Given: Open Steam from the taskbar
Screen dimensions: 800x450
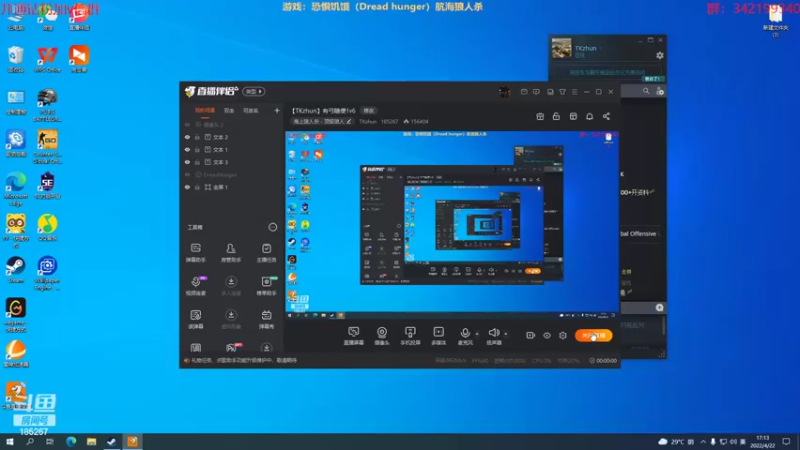Looking at the screenshot, I should pyautogui.click(x=111, y=441).
